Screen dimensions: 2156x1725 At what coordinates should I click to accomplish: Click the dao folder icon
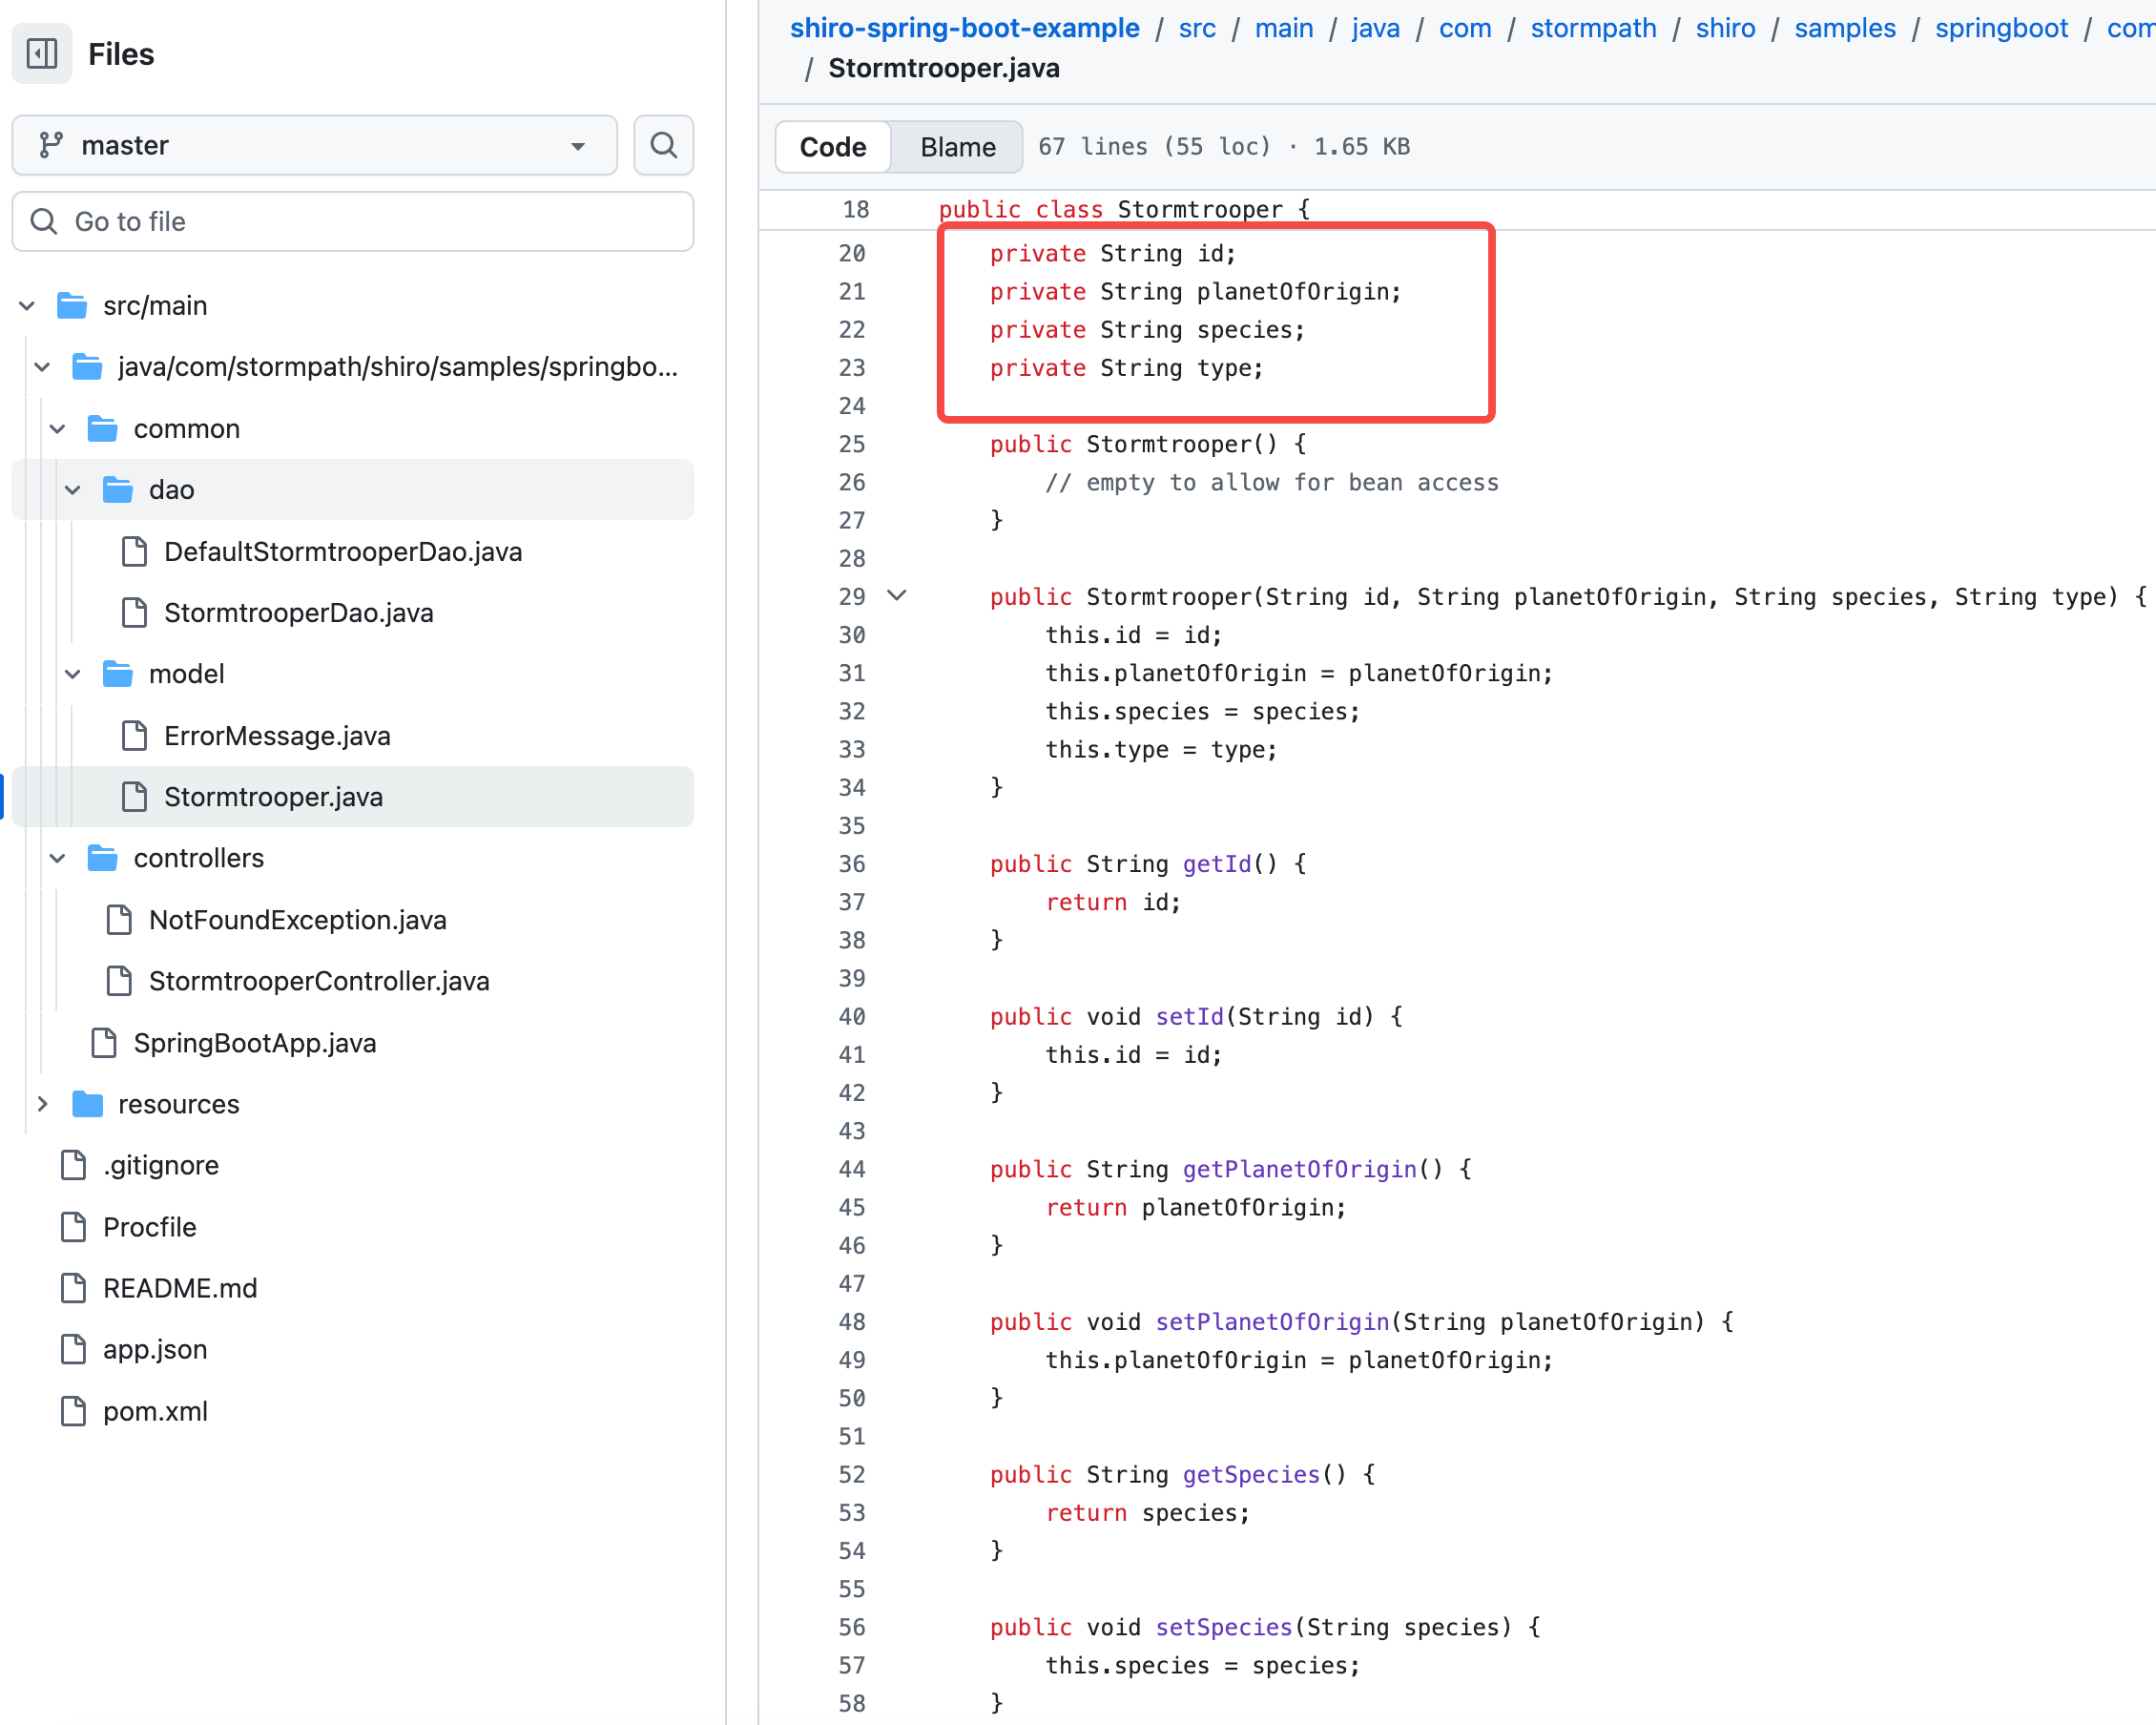click(x=118, y=490)
